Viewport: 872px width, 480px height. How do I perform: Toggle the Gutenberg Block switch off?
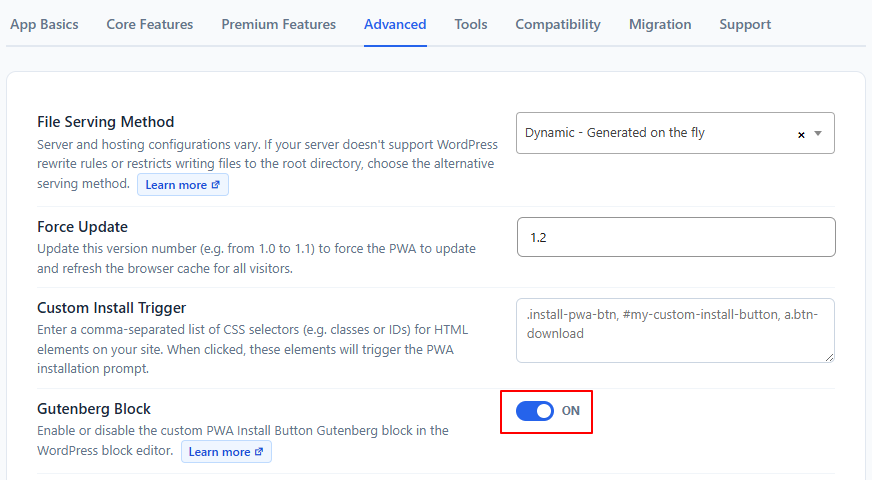click(534, 411)
